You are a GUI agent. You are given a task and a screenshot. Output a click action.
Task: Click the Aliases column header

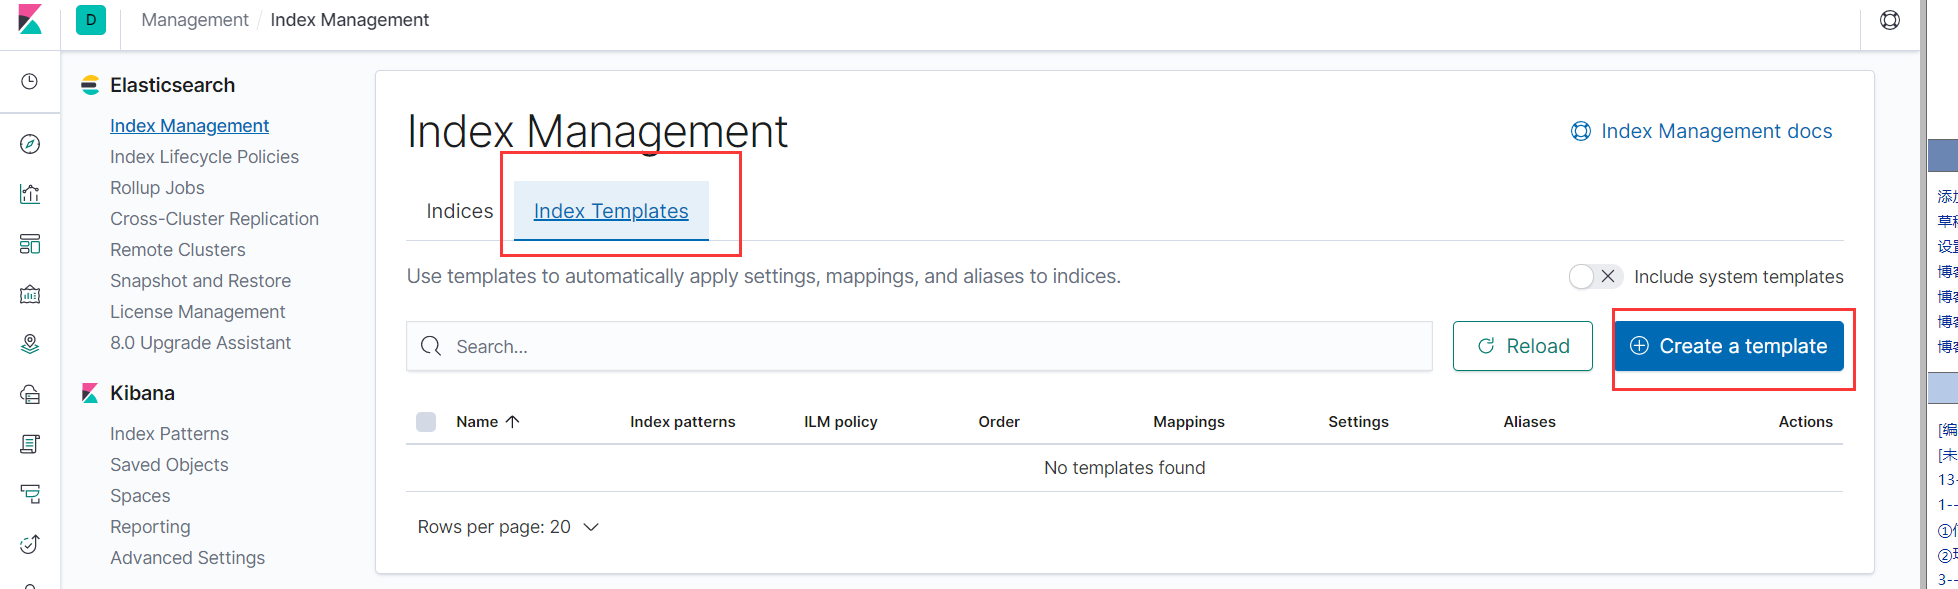(x=1529, y=422)
